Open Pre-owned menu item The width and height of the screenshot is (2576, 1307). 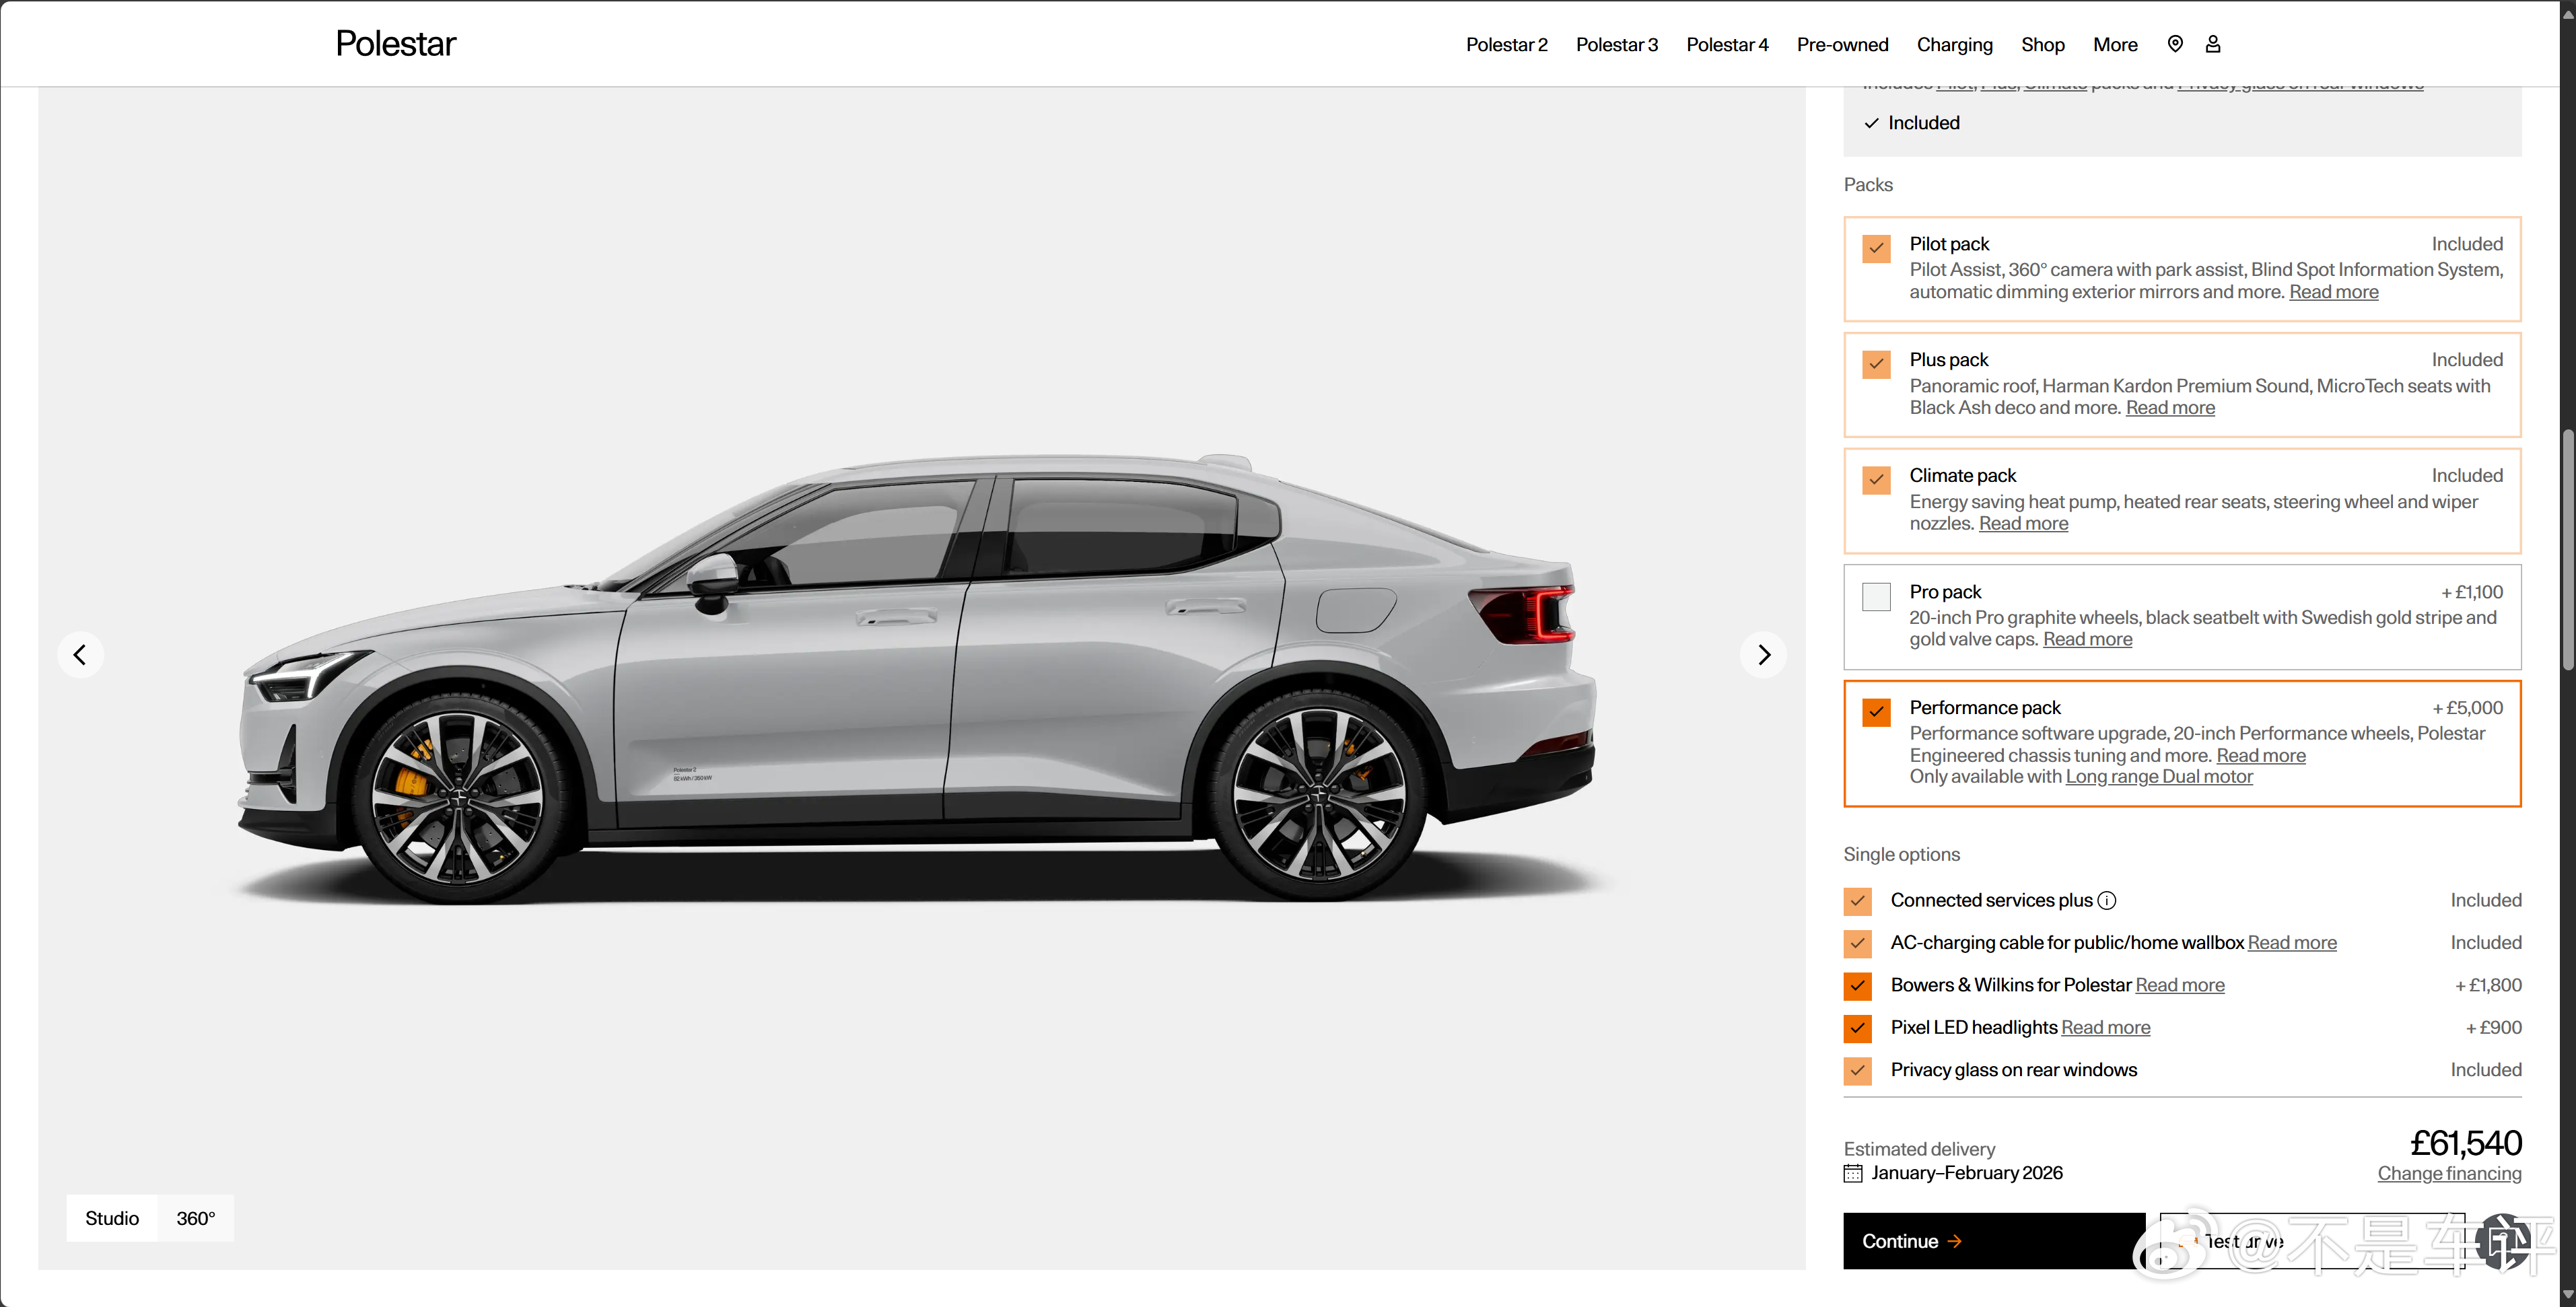[x=1842, y=44]
